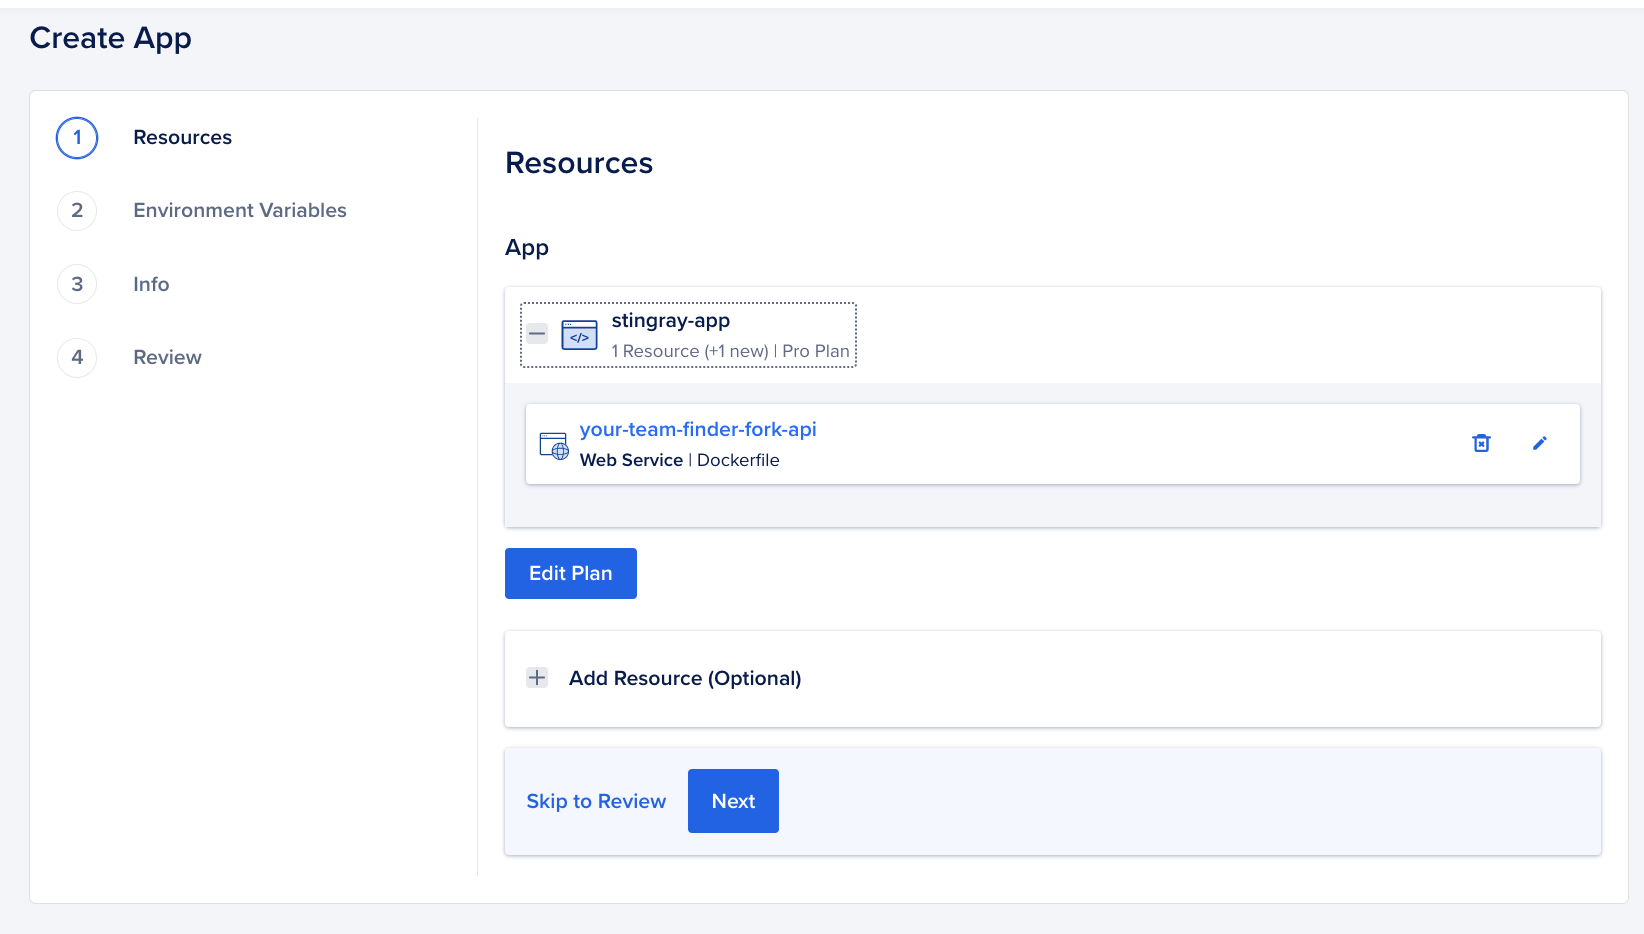
Task: Edit your-team-finder-fork-api with pencil icon
Action: coord(1540,443)
